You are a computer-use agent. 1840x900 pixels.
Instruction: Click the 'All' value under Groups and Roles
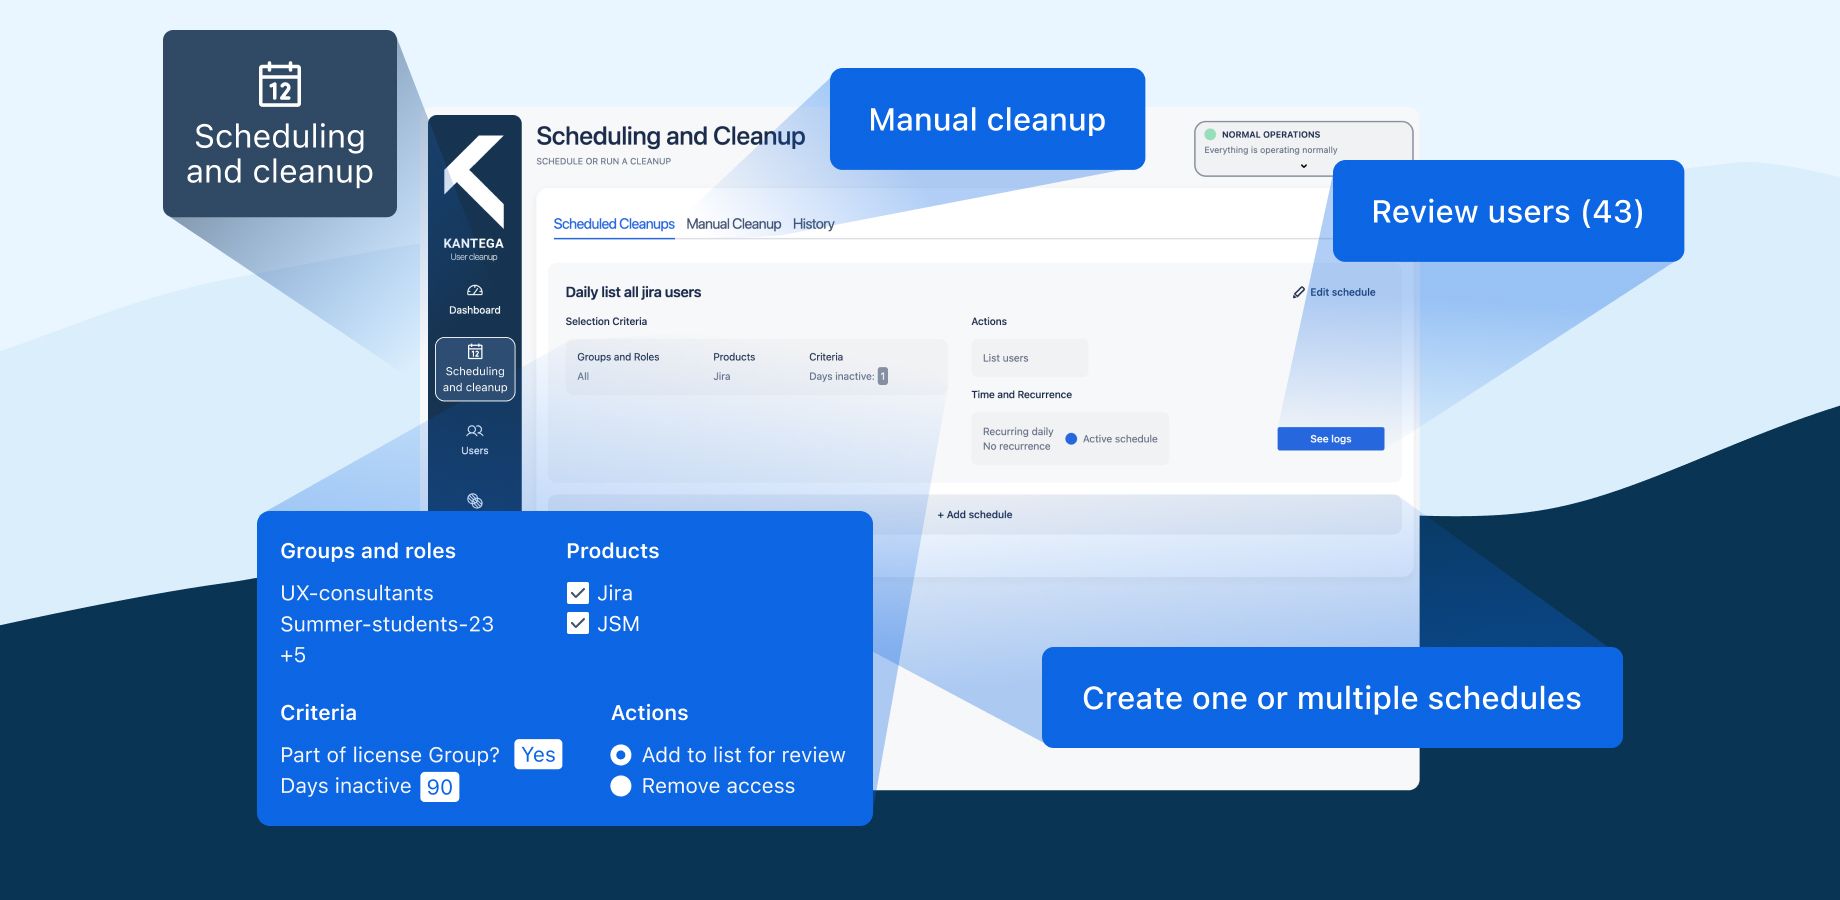click(583, 377)
